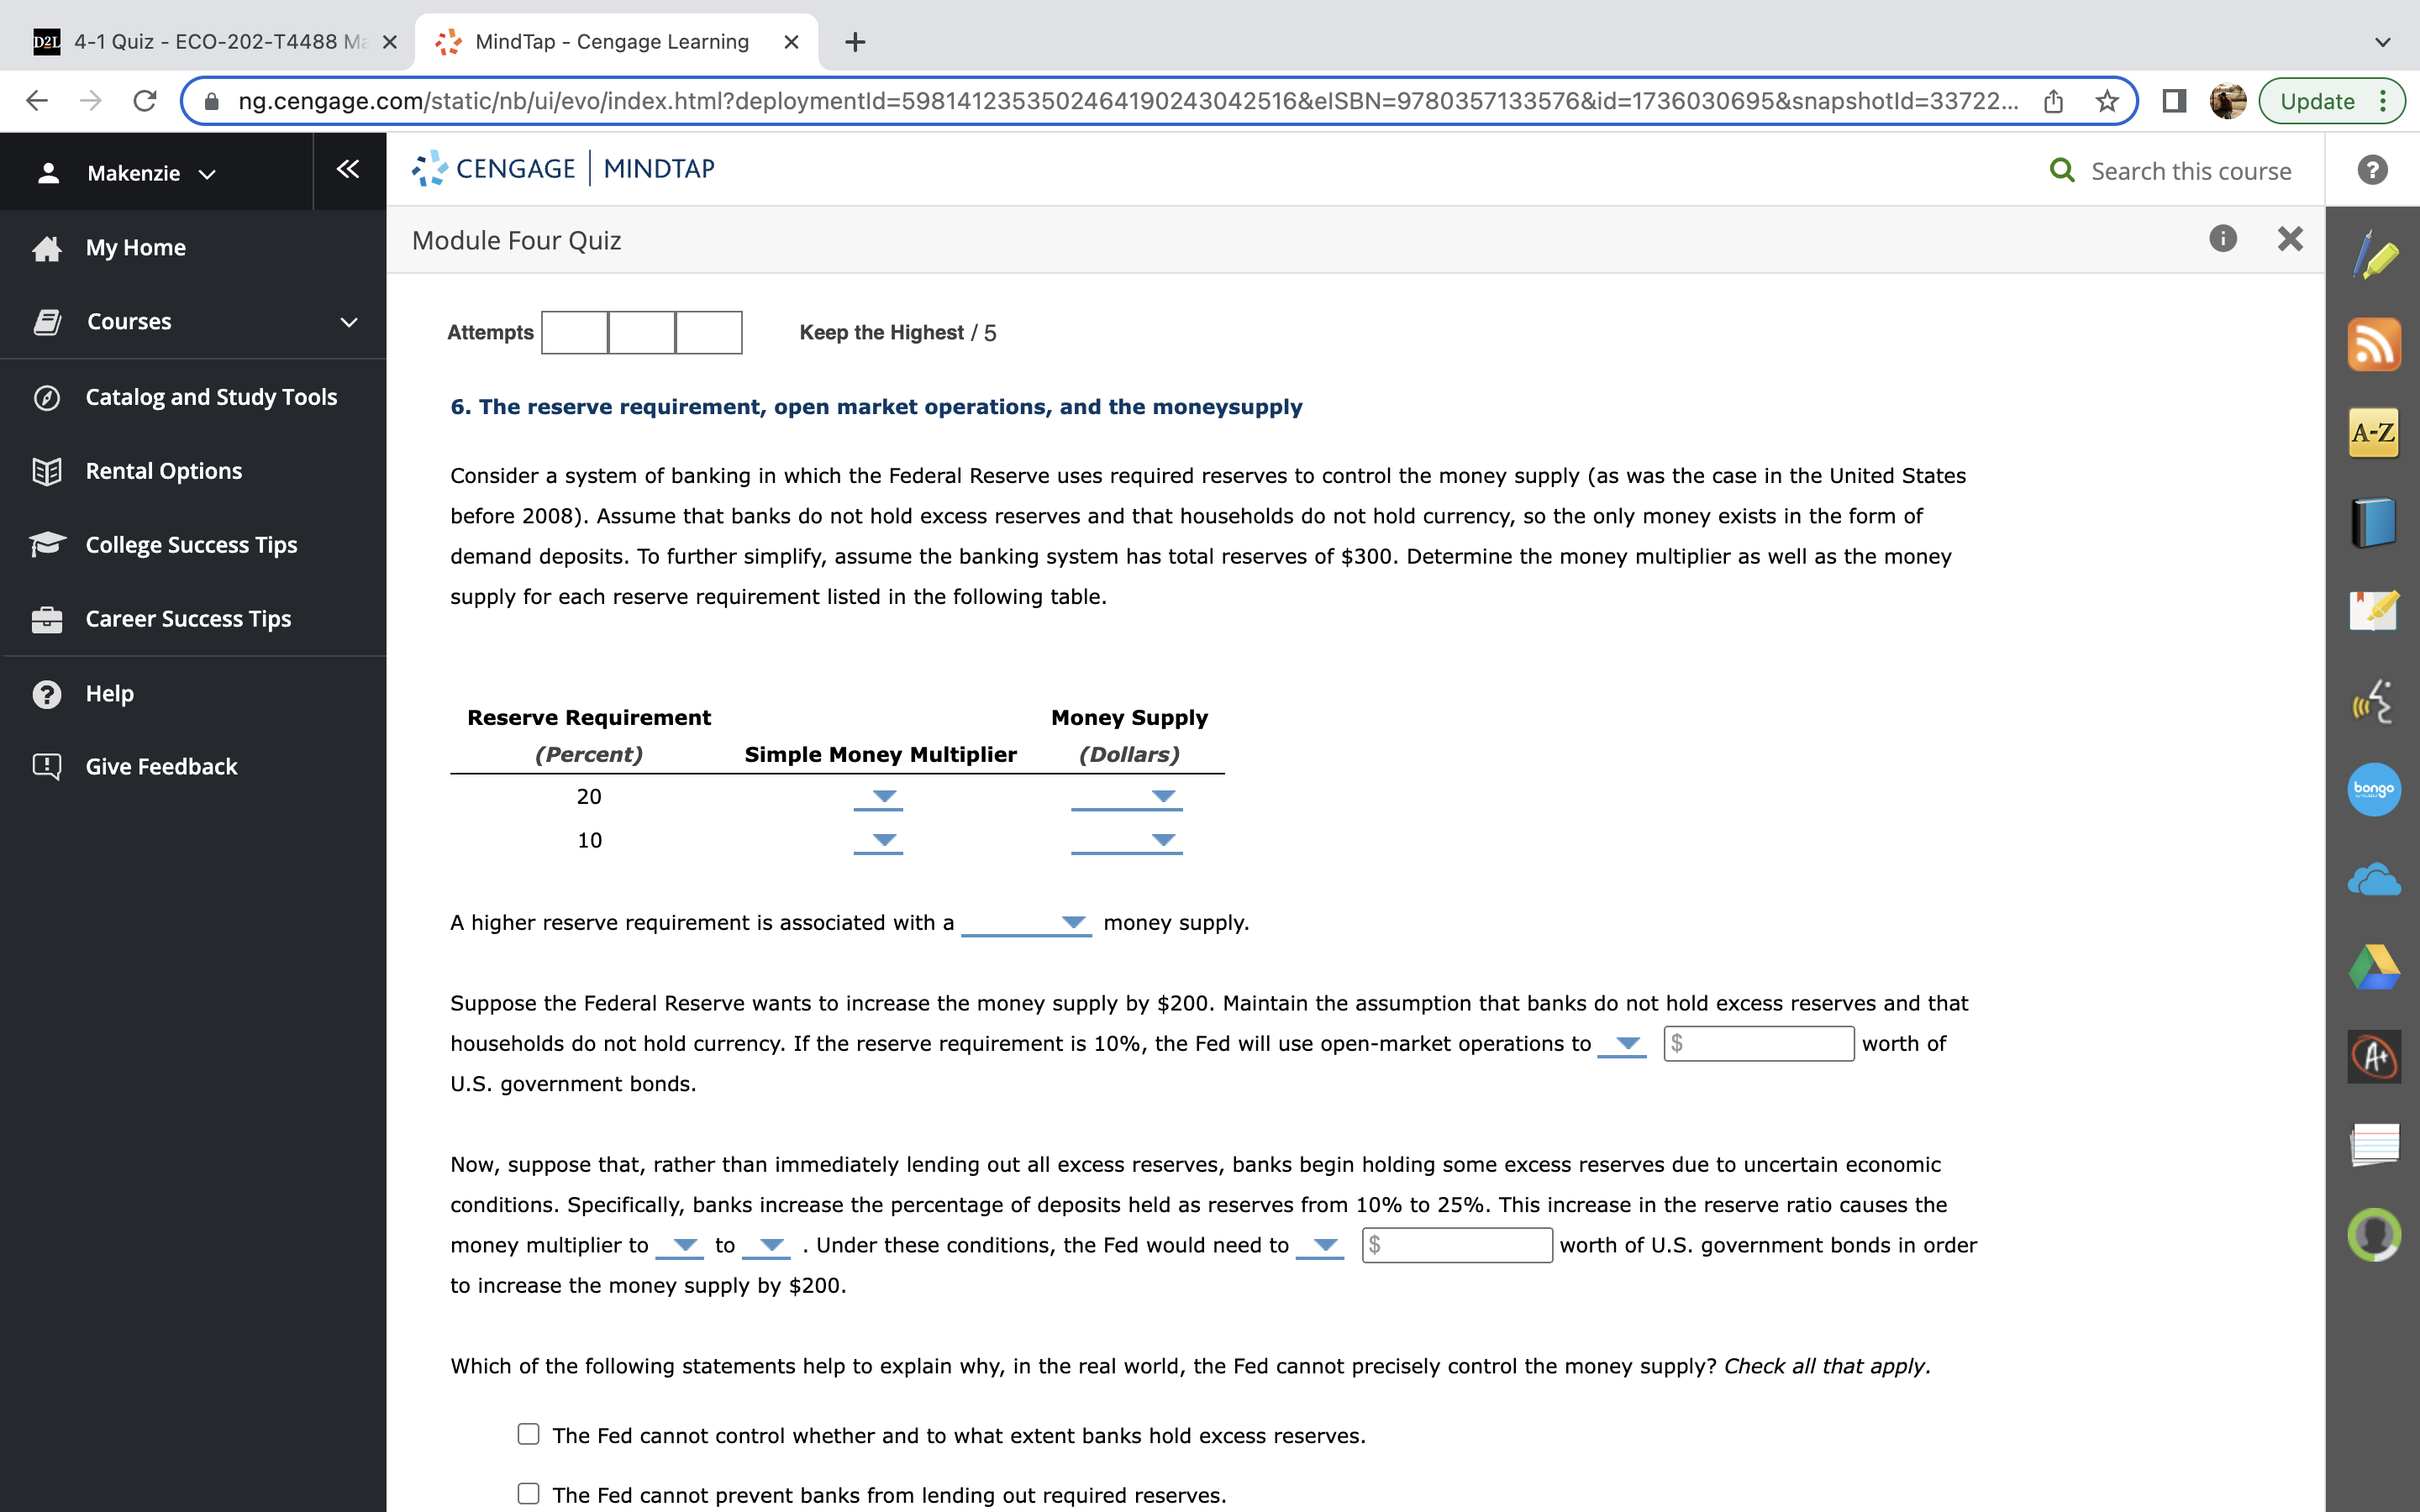The height and width of the screenshot is (1512, 2420).
Task: Check 'Fed cannot control excess reserves' box
Action: pyautogui.click(x=528, y=1434)
